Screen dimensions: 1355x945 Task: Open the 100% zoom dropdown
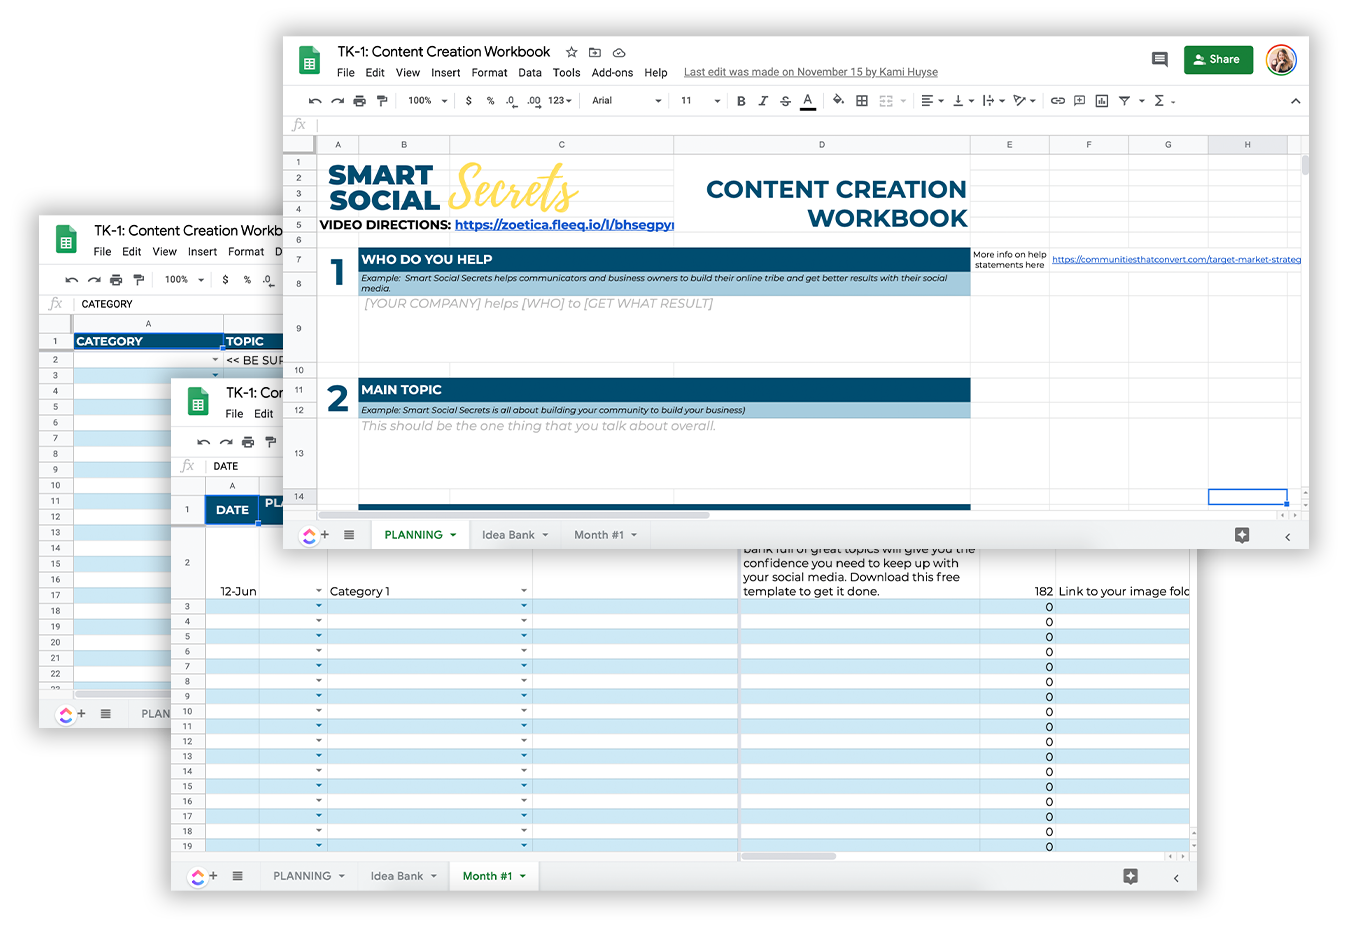(427, 101)
